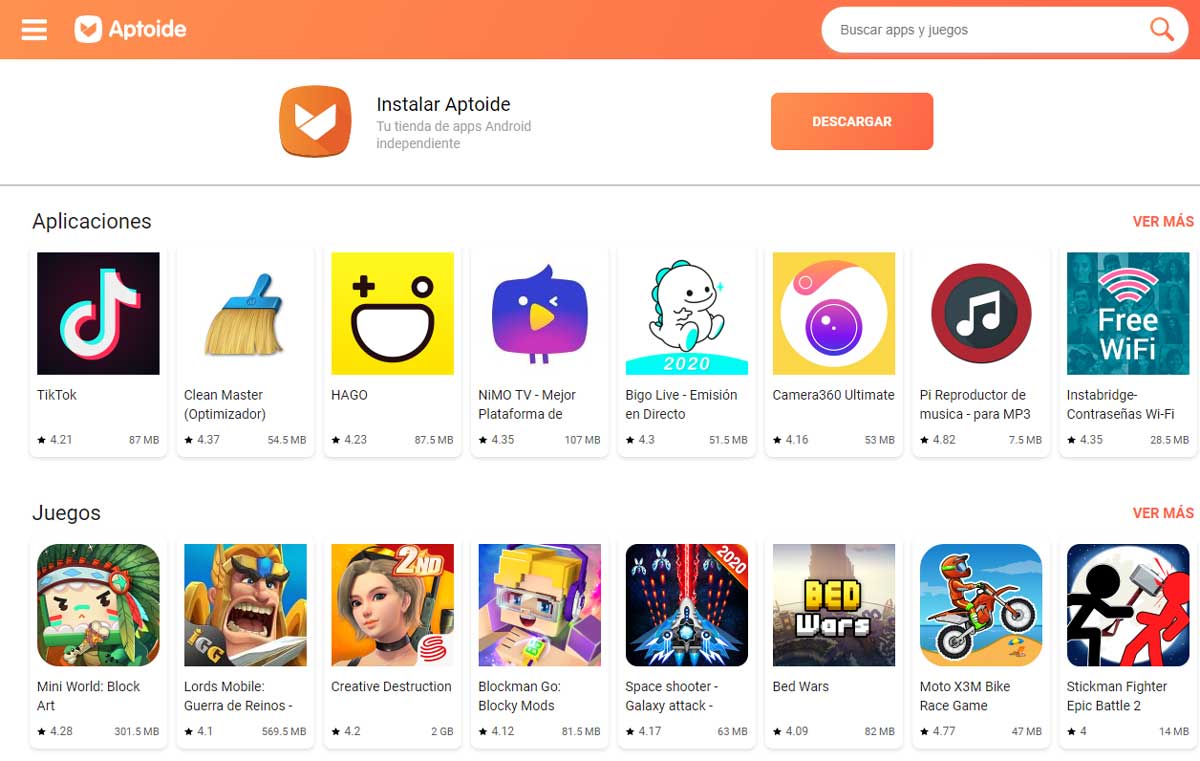Viewport: 1200px width, 761px height.
Task: Click VER MÁS next to Juegos
Action: point(1163,512)
